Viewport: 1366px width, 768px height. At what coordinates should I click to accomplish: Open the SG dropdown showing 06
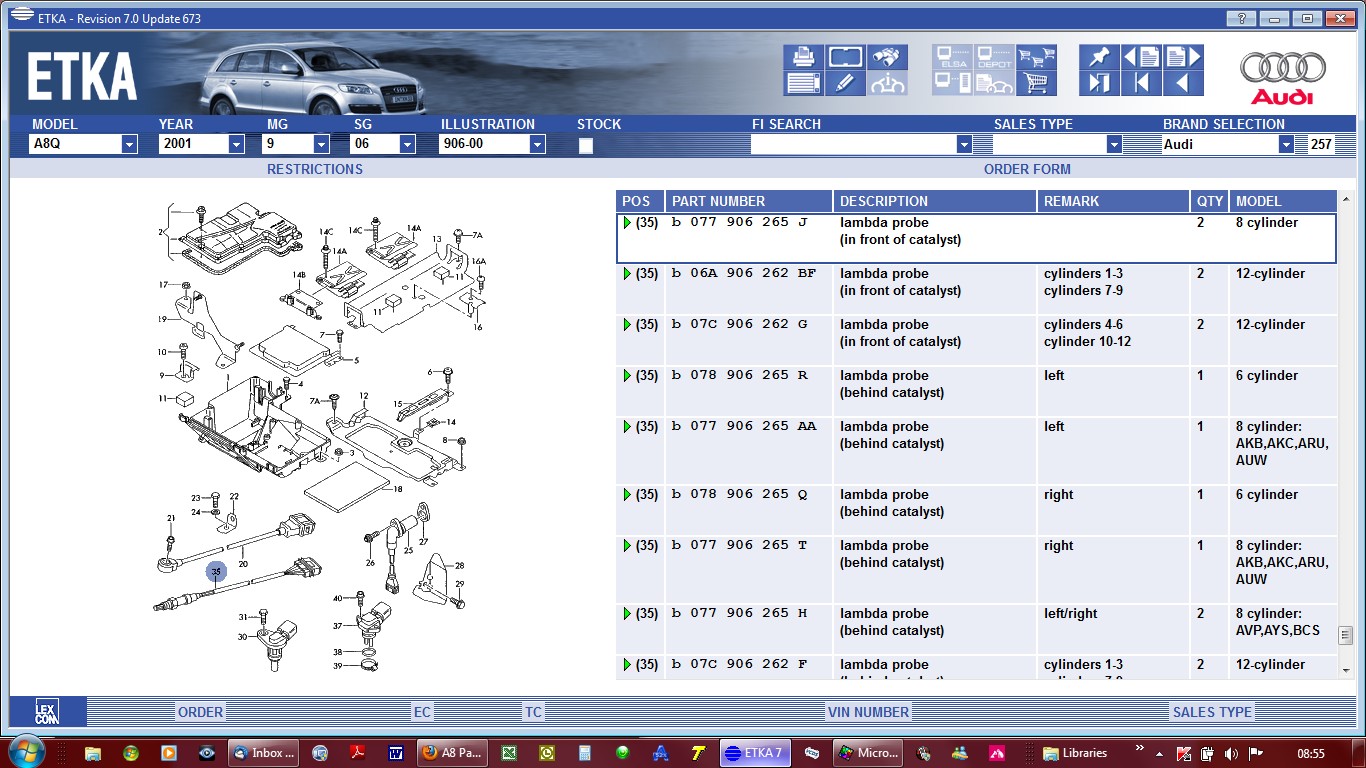[x=407, y=144]
